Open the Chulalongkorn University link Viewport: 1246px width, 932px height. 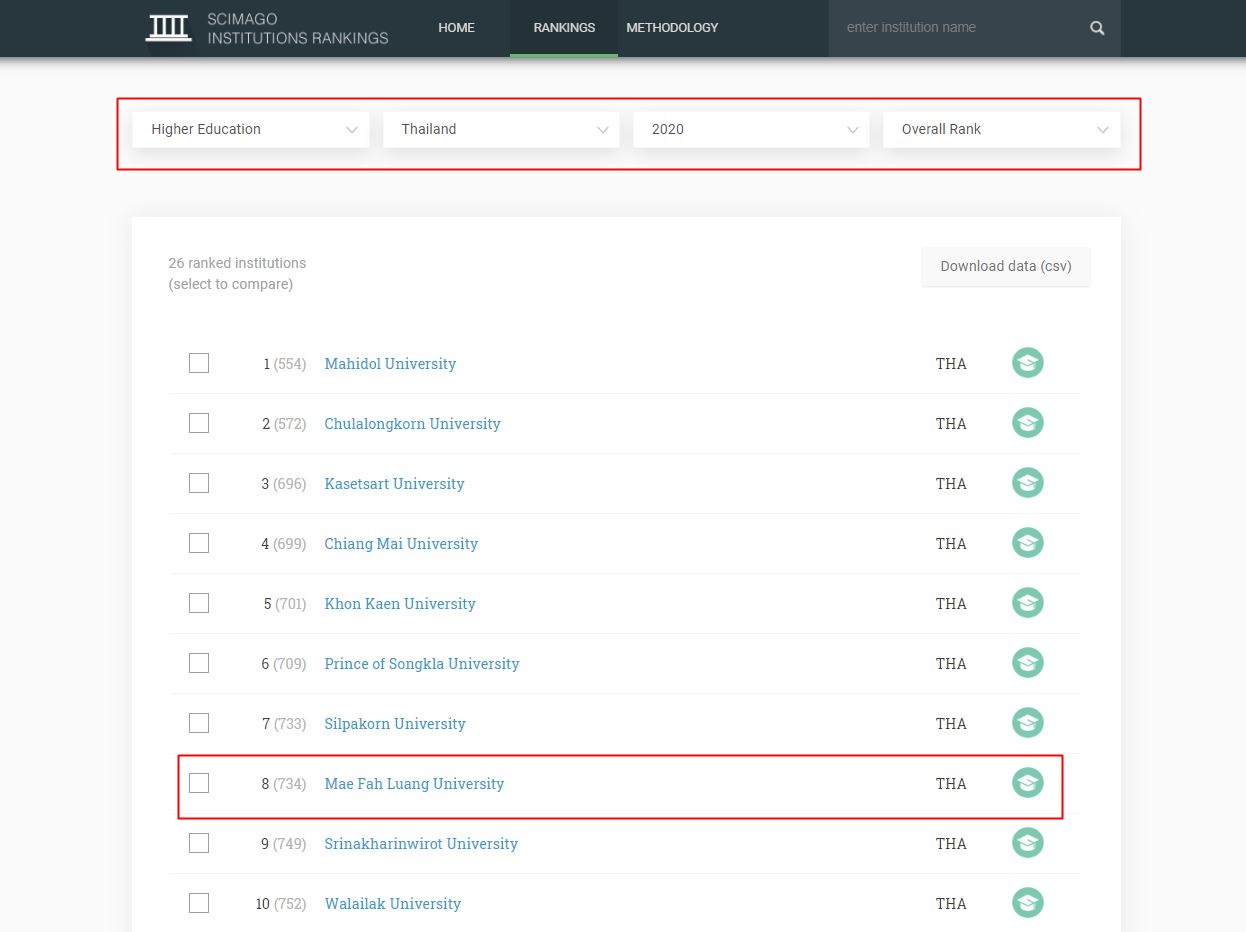coord(412,424)
